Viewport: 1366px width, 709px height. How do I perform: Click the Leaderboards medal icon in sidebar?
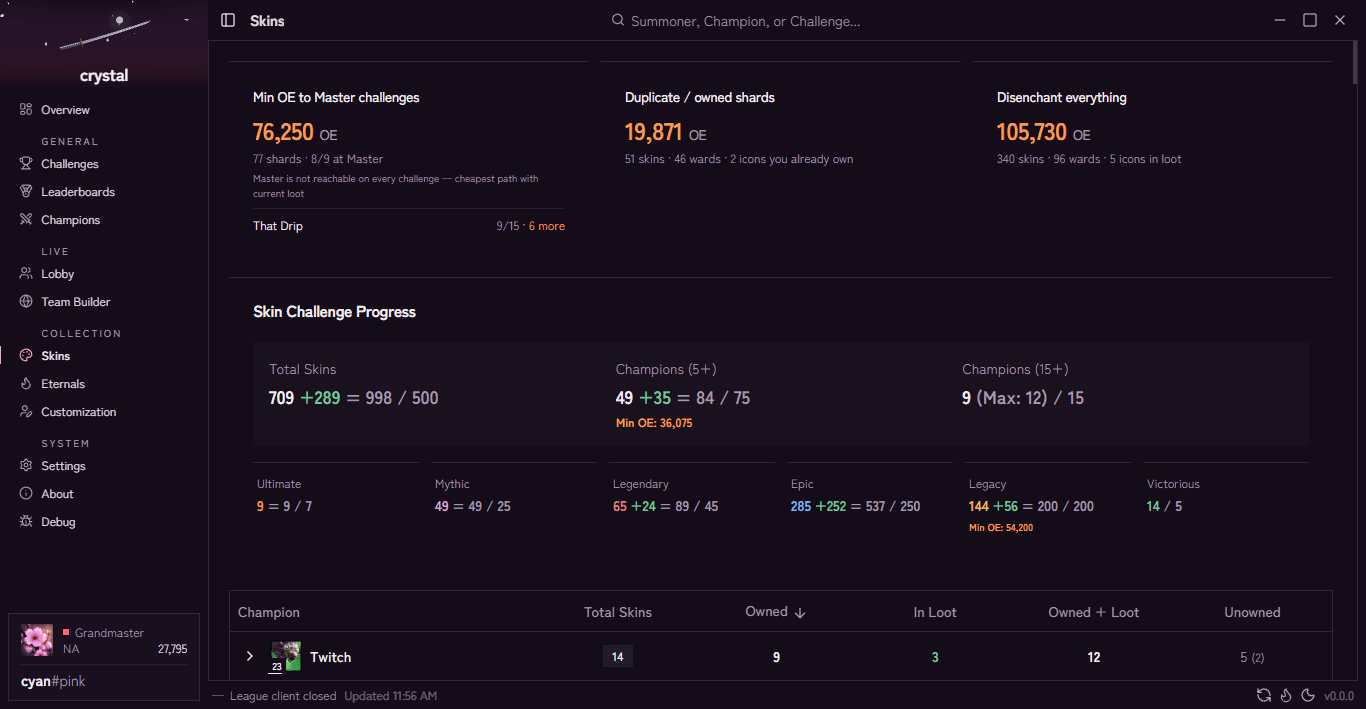[26, 192]
